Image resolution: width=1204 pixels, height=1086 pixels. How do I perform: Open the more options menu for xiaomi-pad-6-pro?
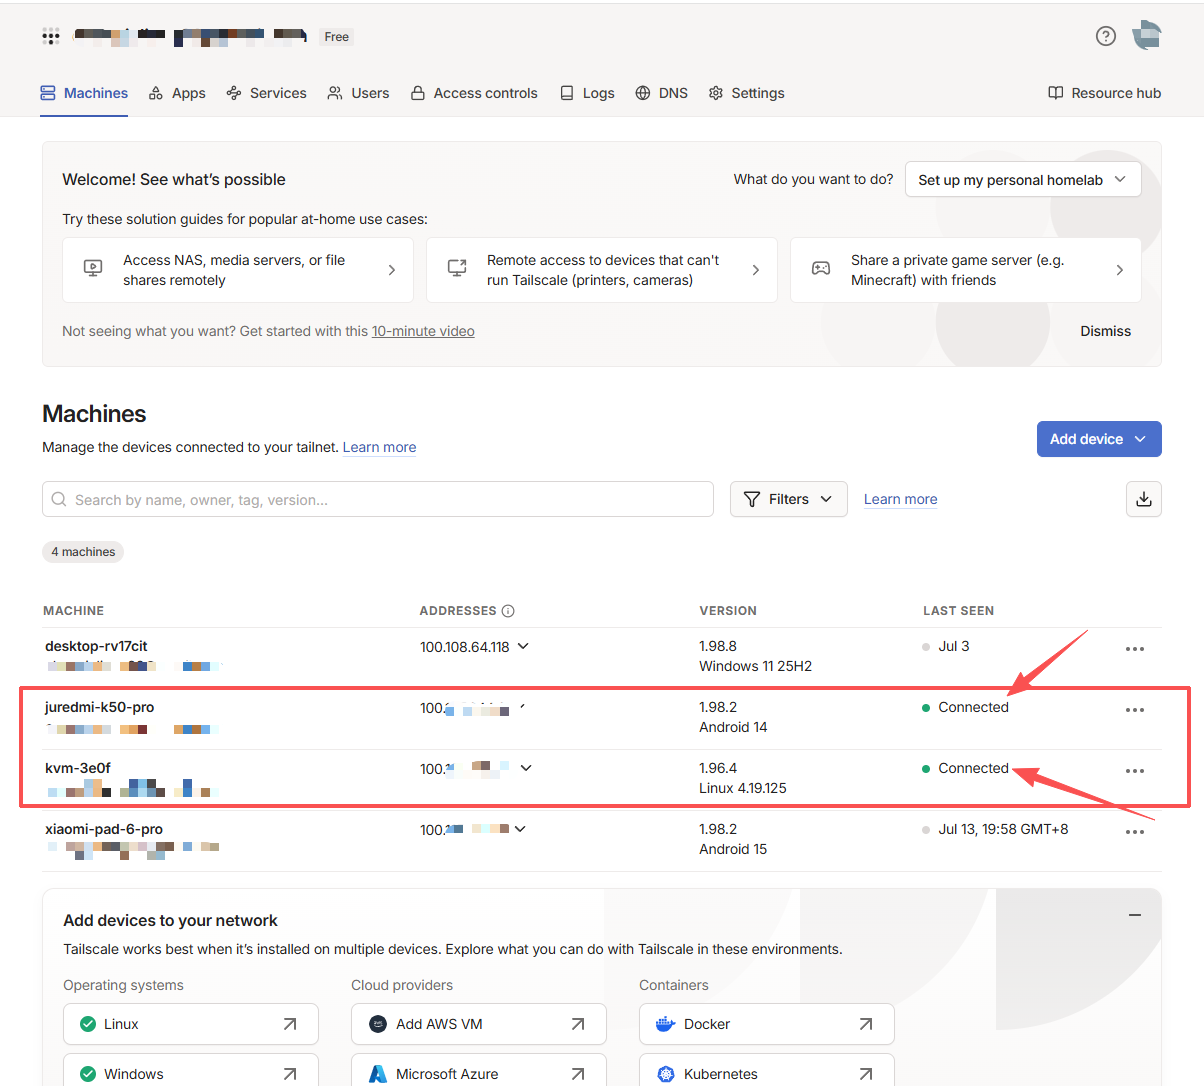click(1135, 832)
